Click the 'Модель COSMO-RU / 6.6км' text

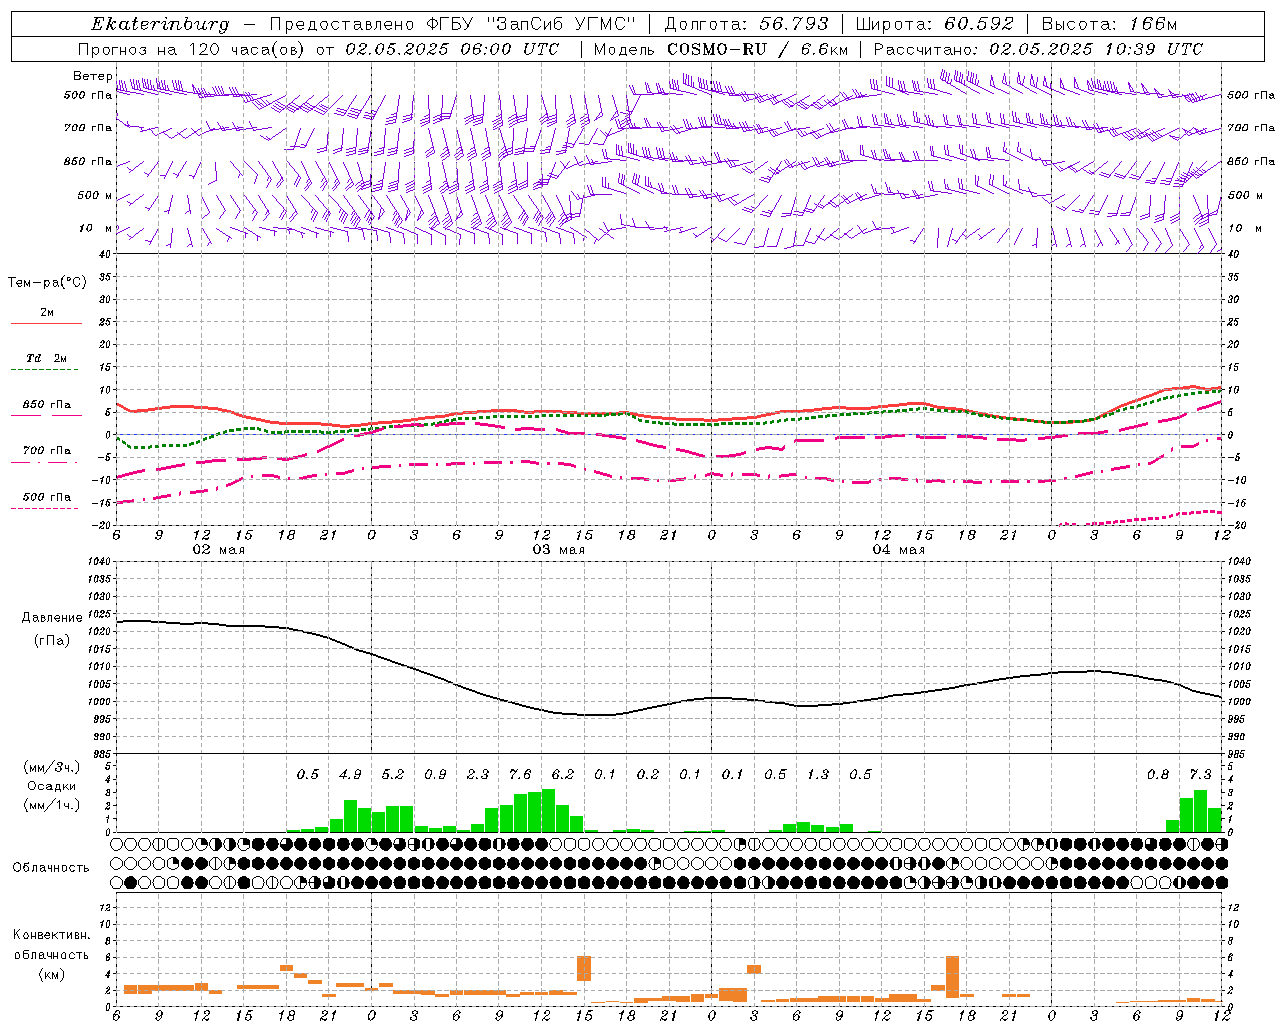coord(720,49)
